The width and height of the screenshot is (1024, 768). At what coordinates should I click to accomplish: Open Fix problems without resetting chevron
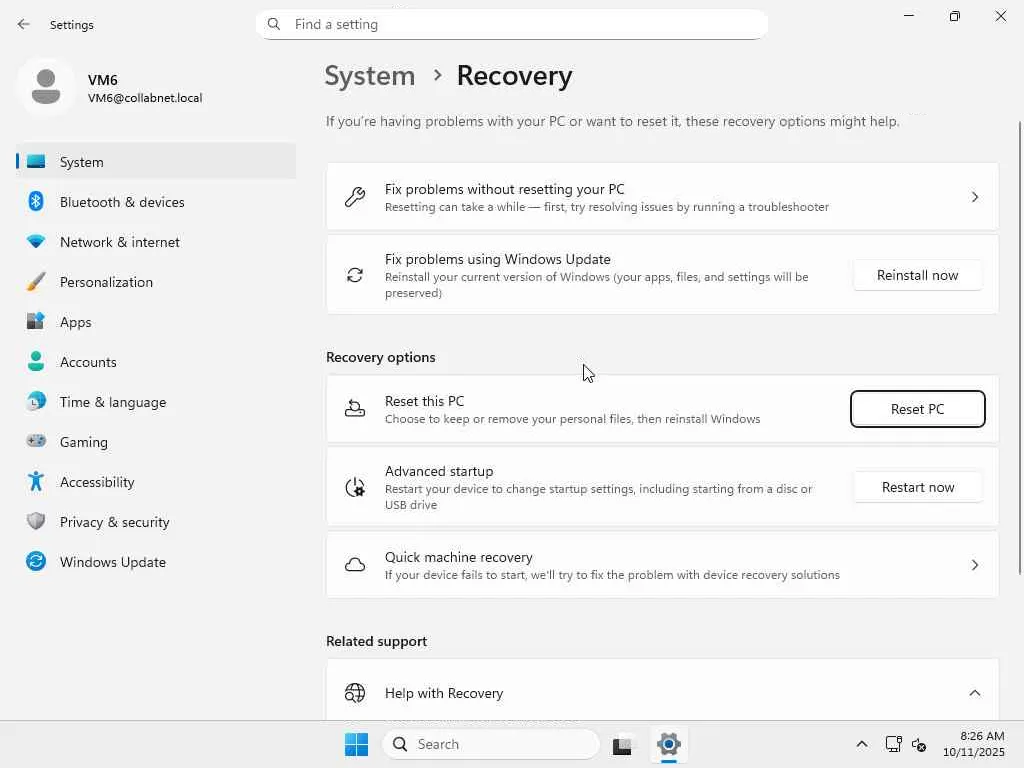point(974,197)
